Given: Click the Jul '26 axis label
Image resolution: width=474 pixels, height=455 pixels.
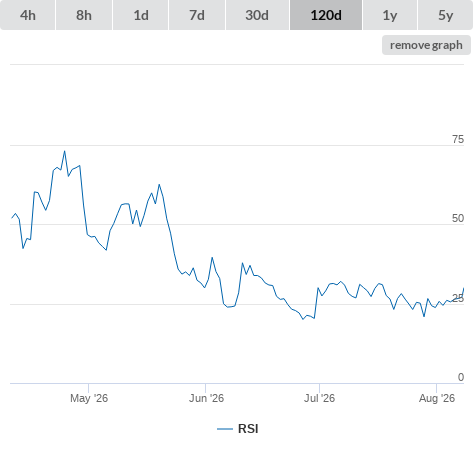Looking at the screenshot, I should [x=319, y=398].
